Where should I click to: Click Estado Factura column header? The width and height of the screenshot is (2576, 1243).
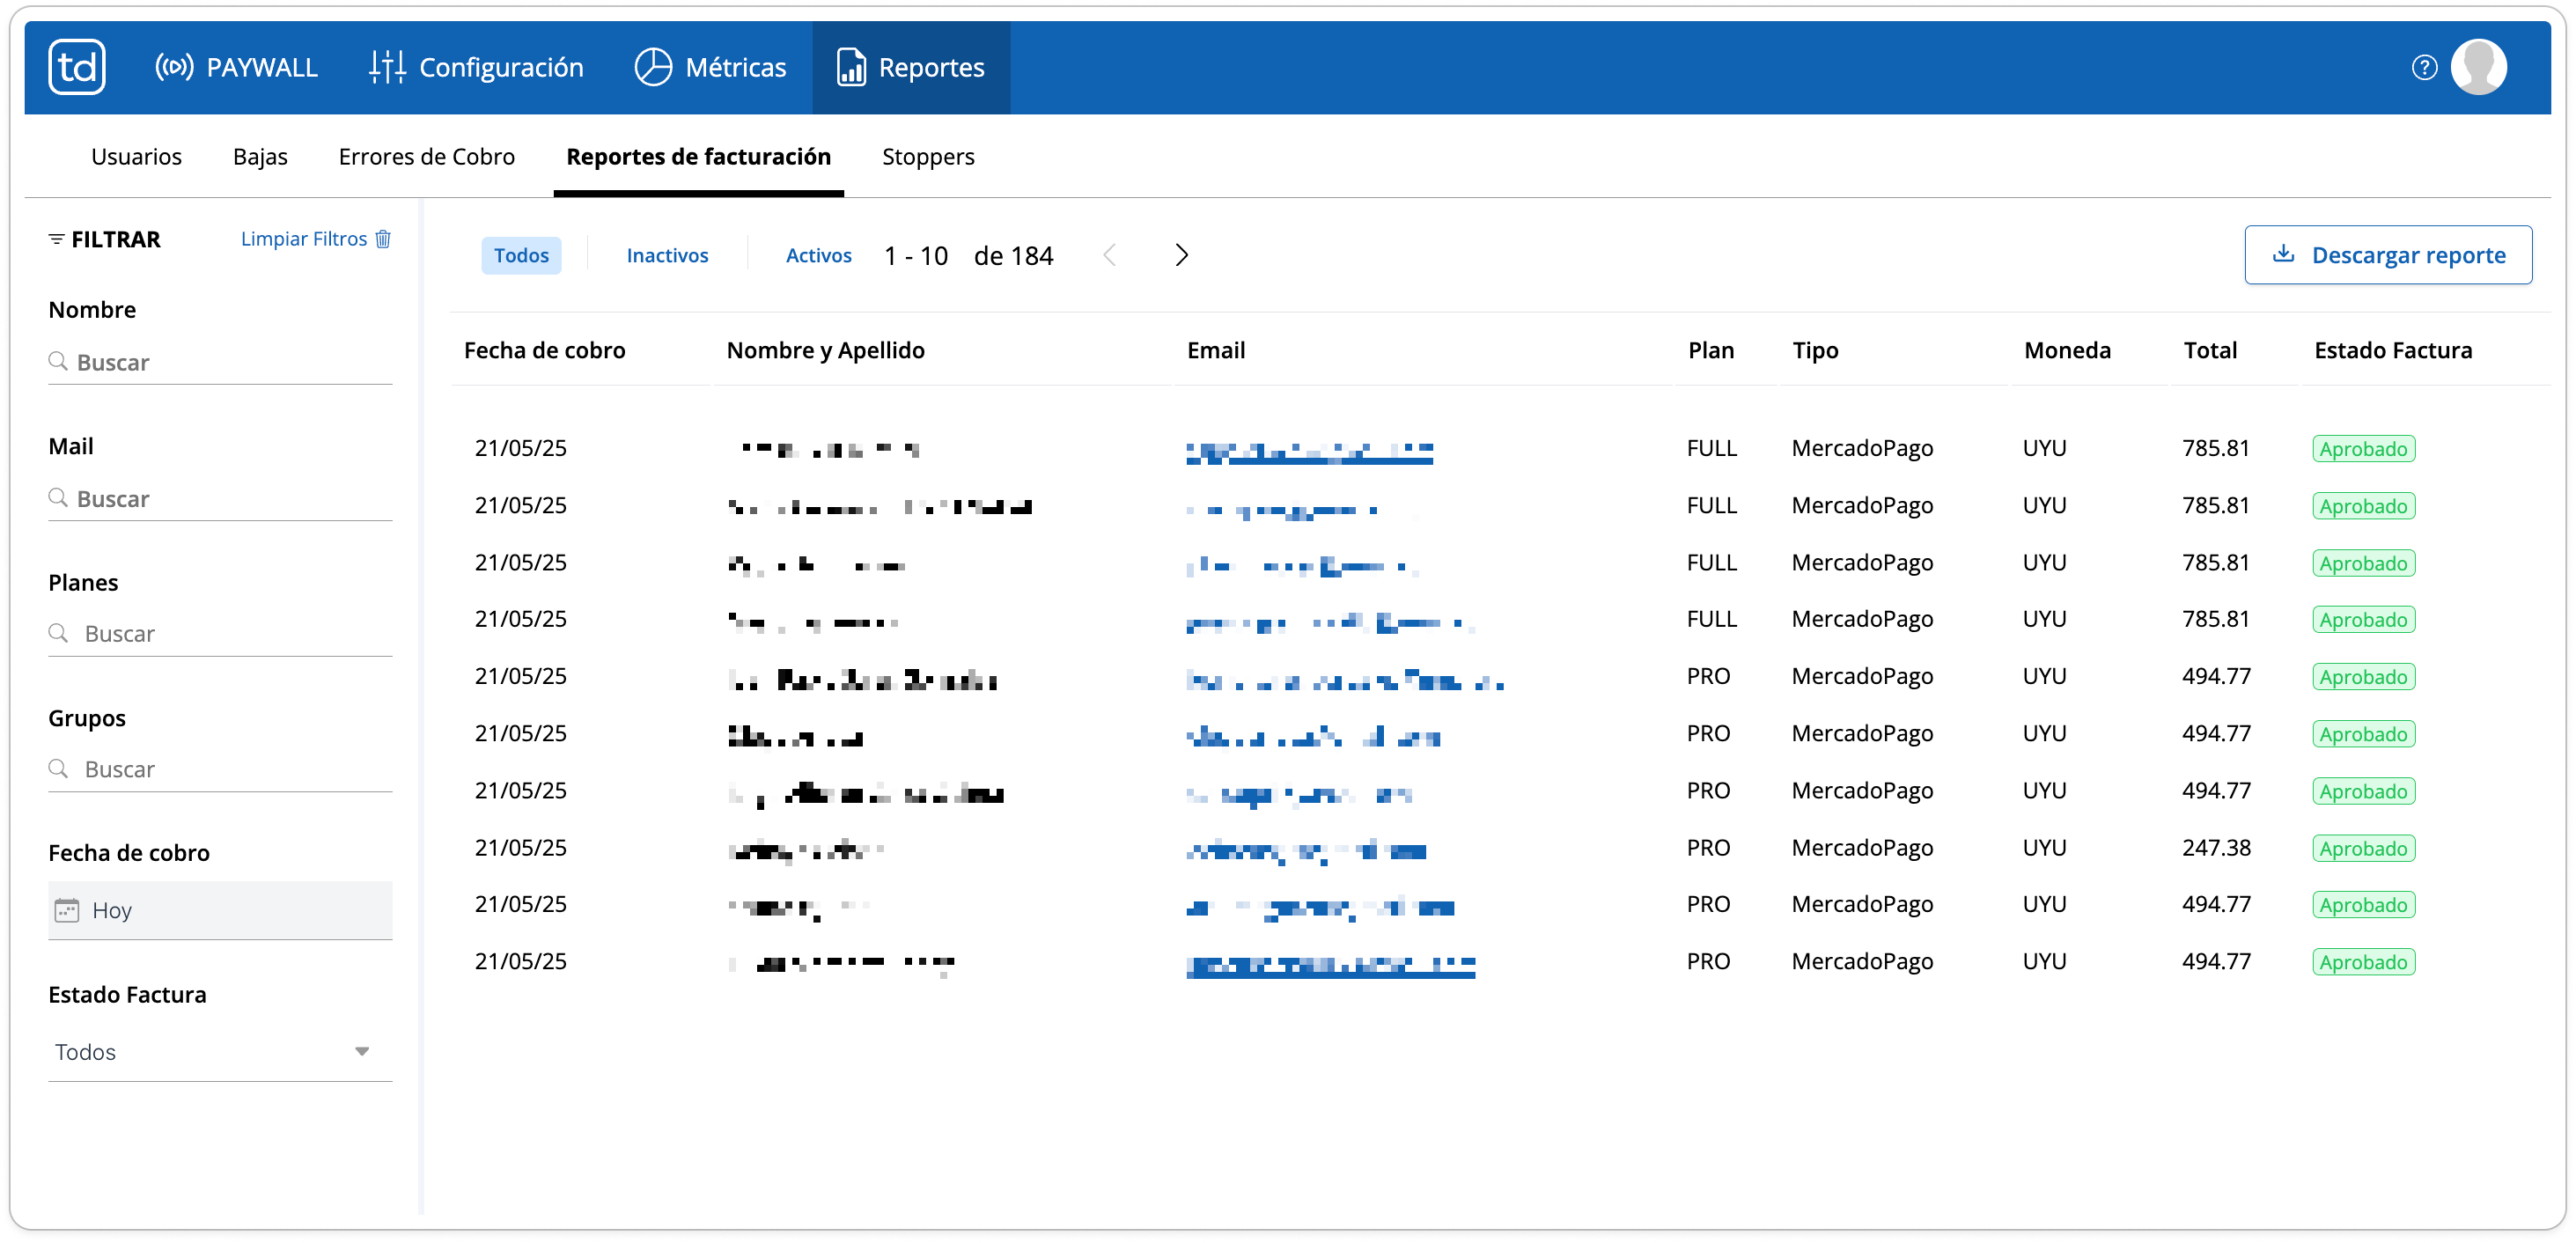[x=2392, y=351]
